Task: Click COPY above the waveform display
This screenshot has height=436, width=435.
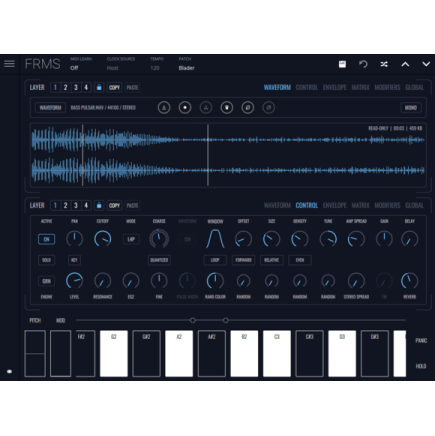Action: (114, 87)
